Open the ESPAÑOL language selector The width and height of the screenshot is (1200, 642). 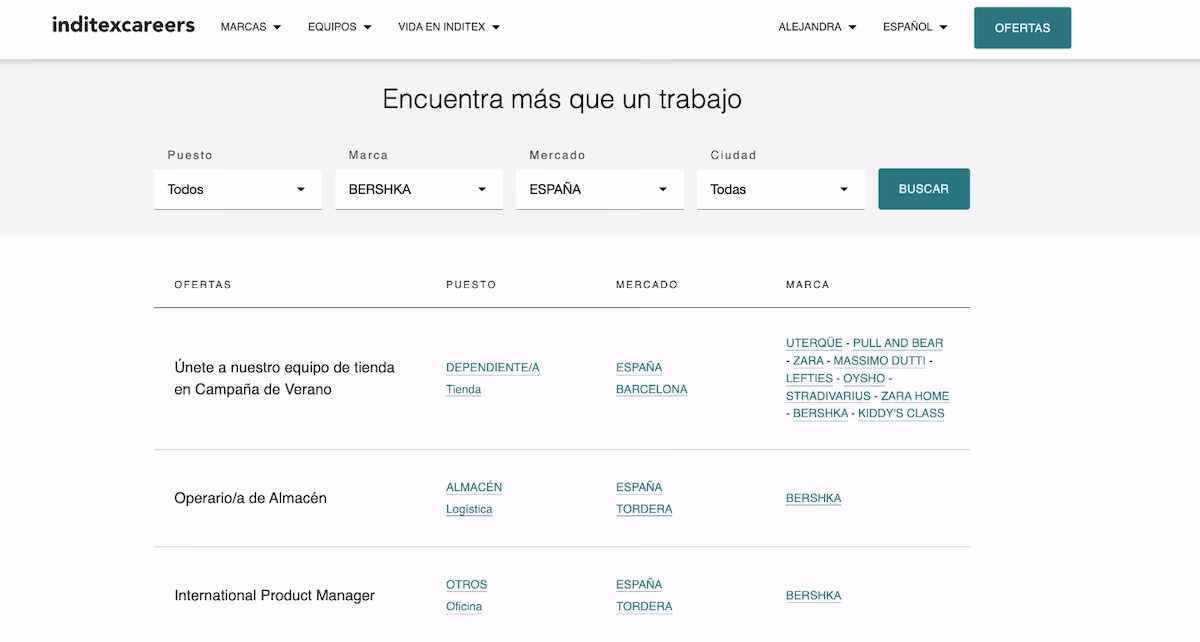point(914,27)
